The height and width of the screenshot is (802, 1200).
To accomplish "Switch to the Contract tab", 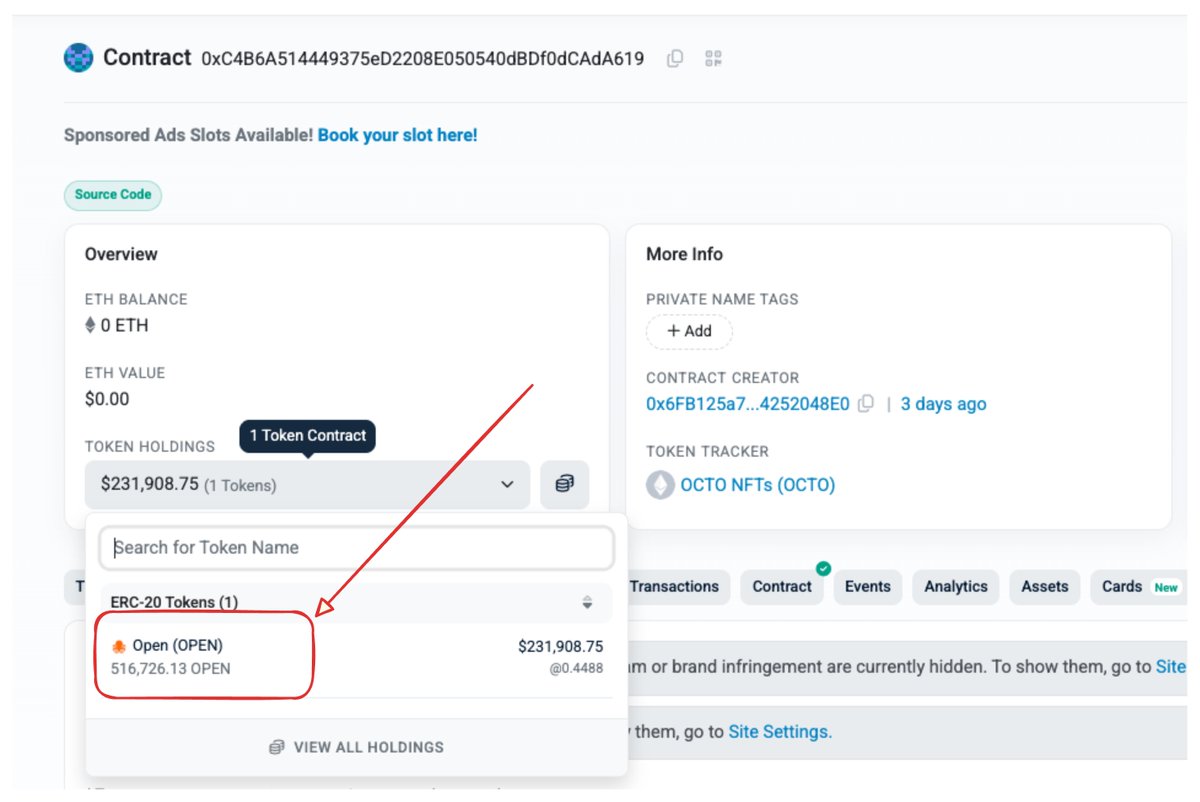I will coord(782,587).
